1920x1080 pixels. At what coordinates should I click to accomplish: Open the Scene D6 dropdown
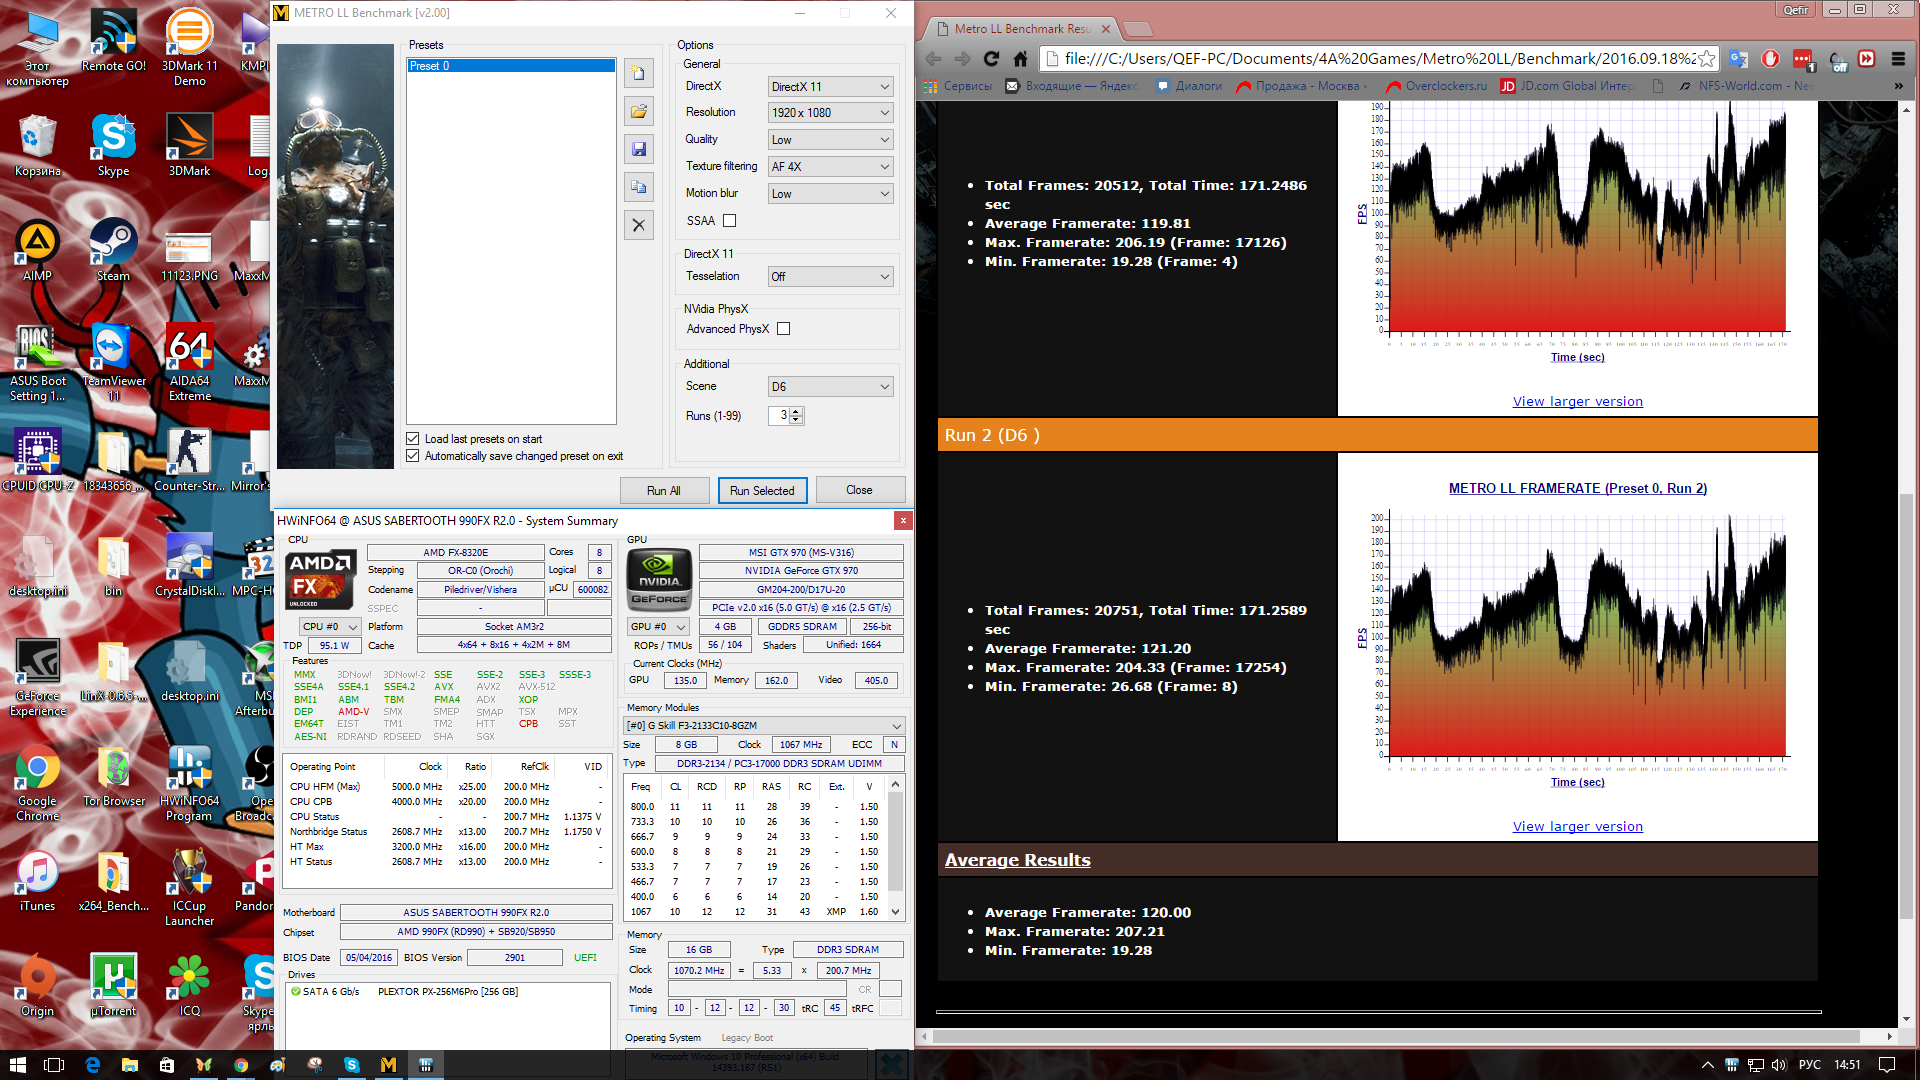829,387
